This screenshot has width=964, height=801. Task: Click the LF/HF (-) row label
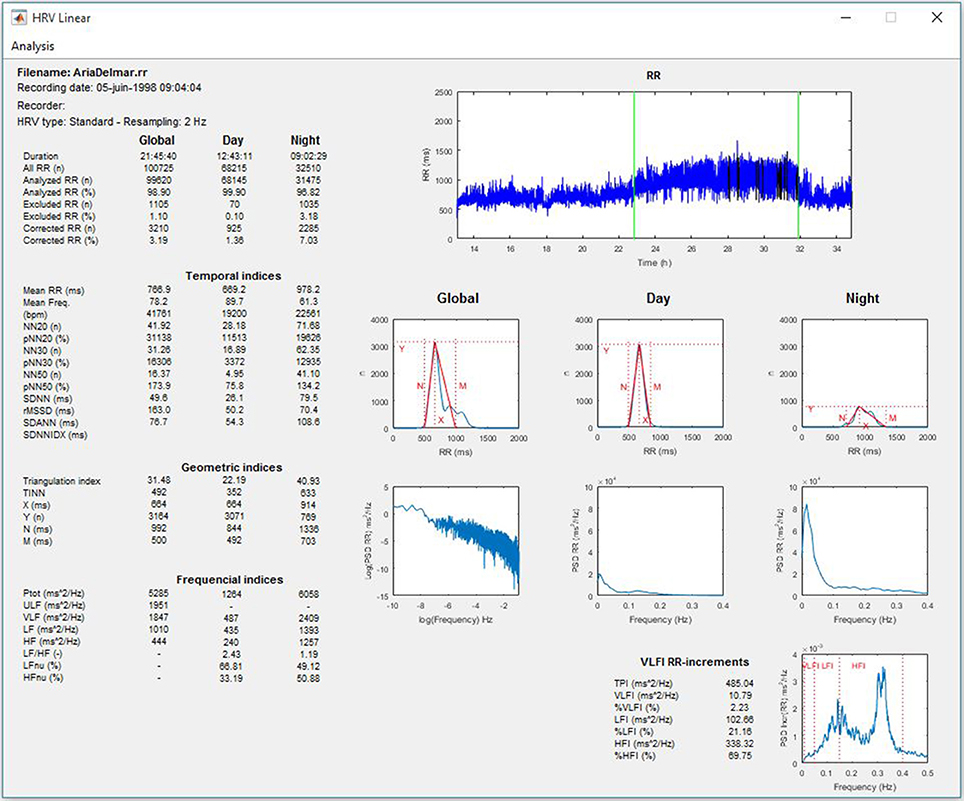[42, 654]
